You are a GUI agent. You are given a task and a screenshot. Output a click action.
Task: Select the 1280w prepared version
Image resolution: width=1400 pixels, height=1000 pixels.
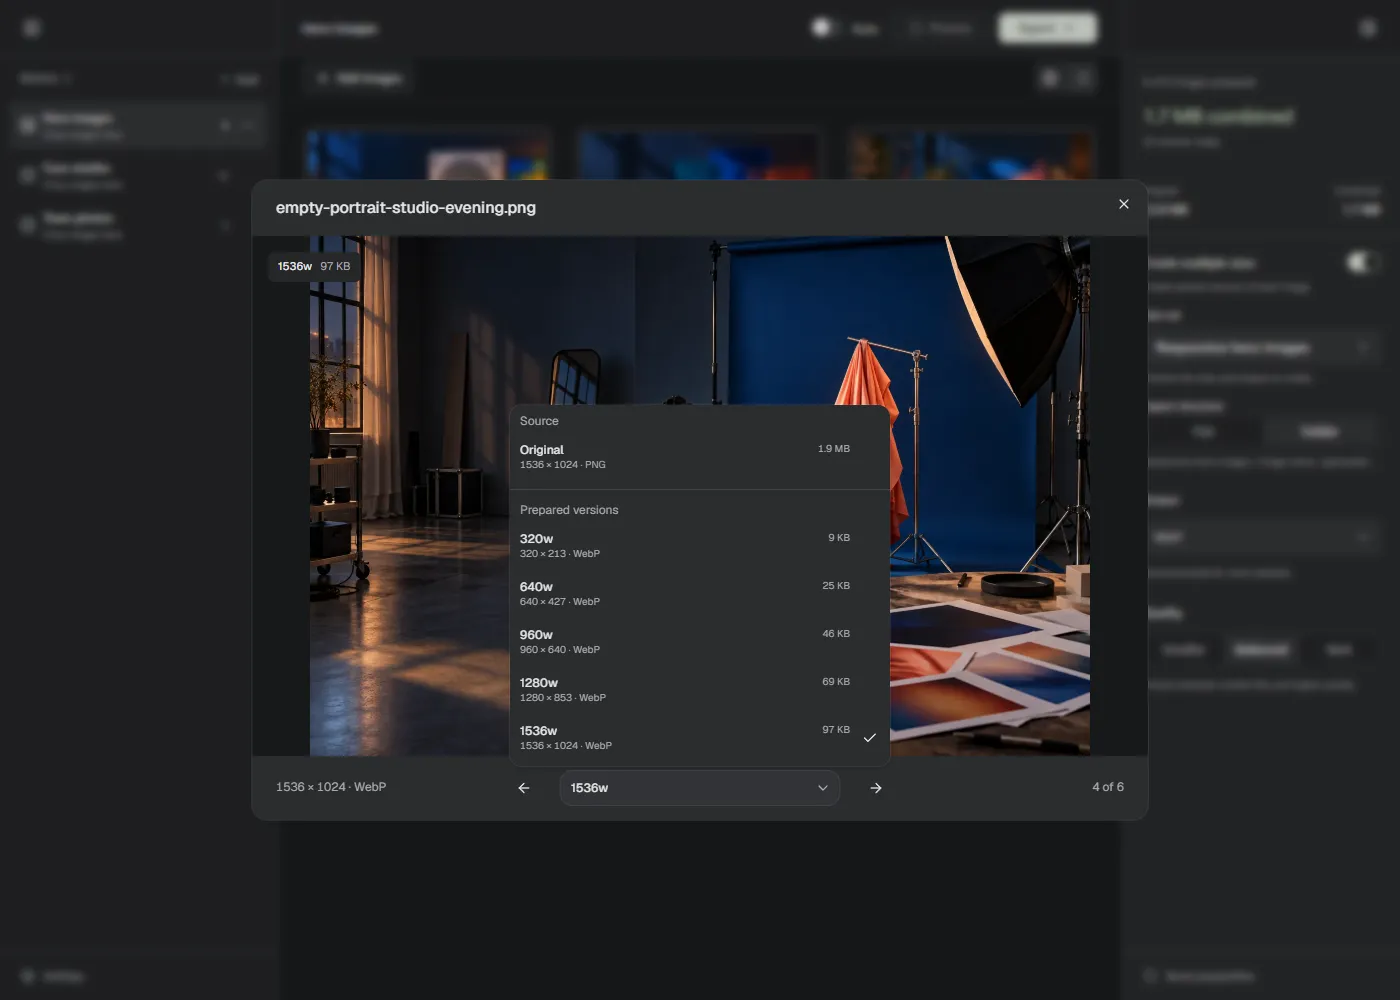699,690
